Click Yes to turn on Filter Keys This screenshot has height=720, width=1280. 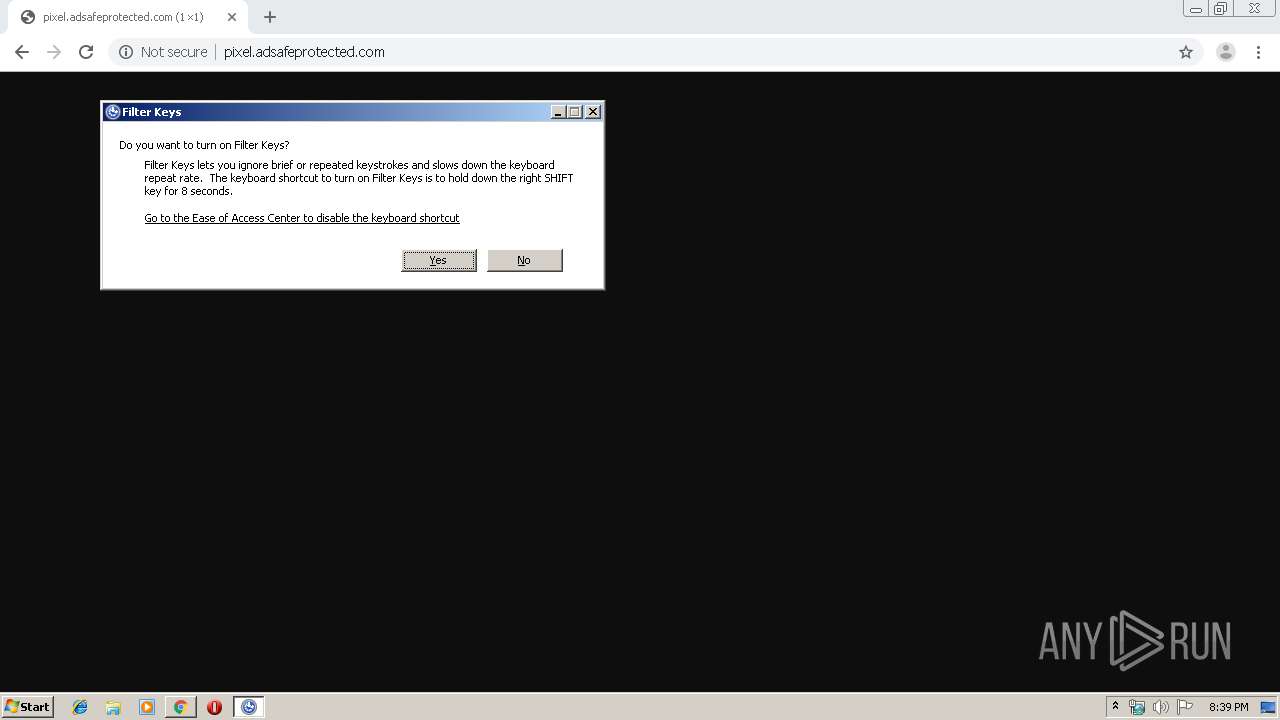pyautogui.click(x=439, y=260)
